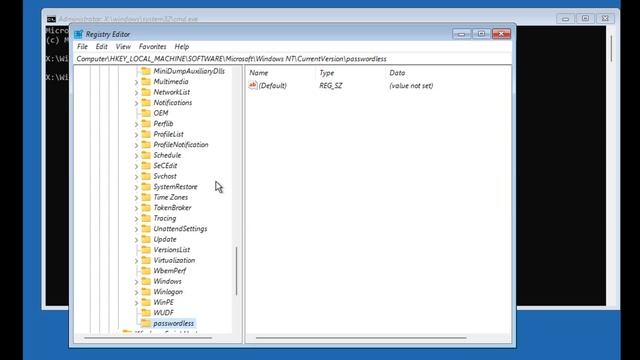Screen dimensions: 640x360
Task: Click the Schedule folder icon
Action: tap(146, 155)
